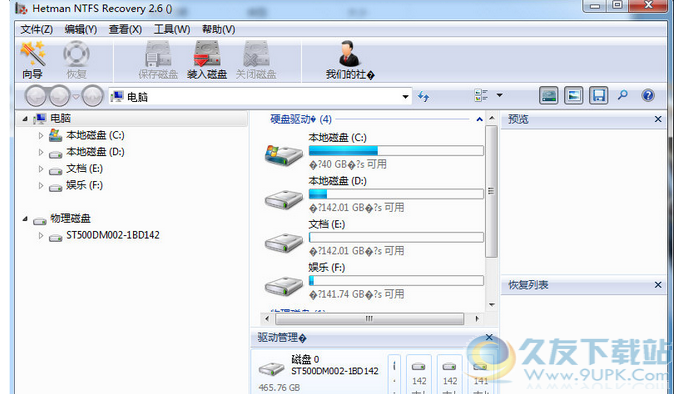Open help via the question mark icon
The image size is (678, 394).
point(648,95)
